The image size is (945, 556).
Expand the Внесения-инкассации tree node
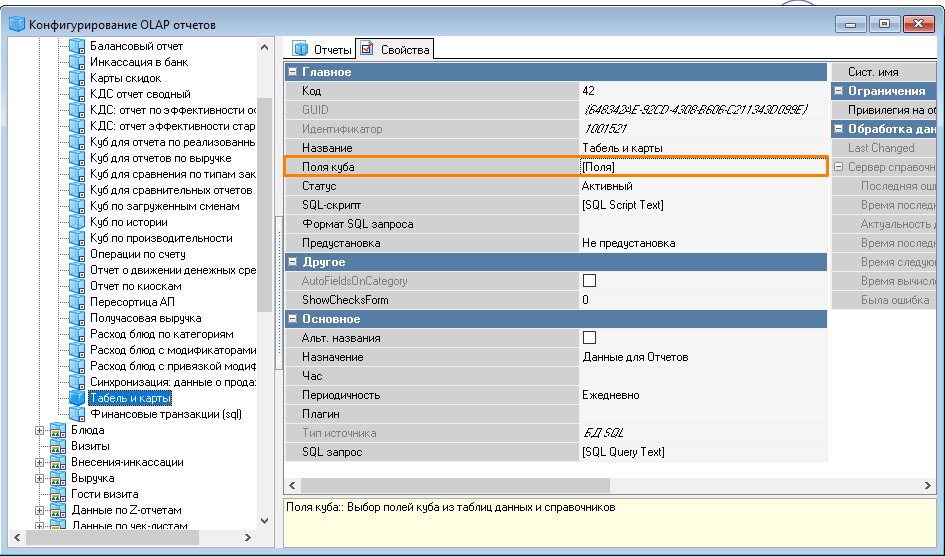[x=41, y=462]
